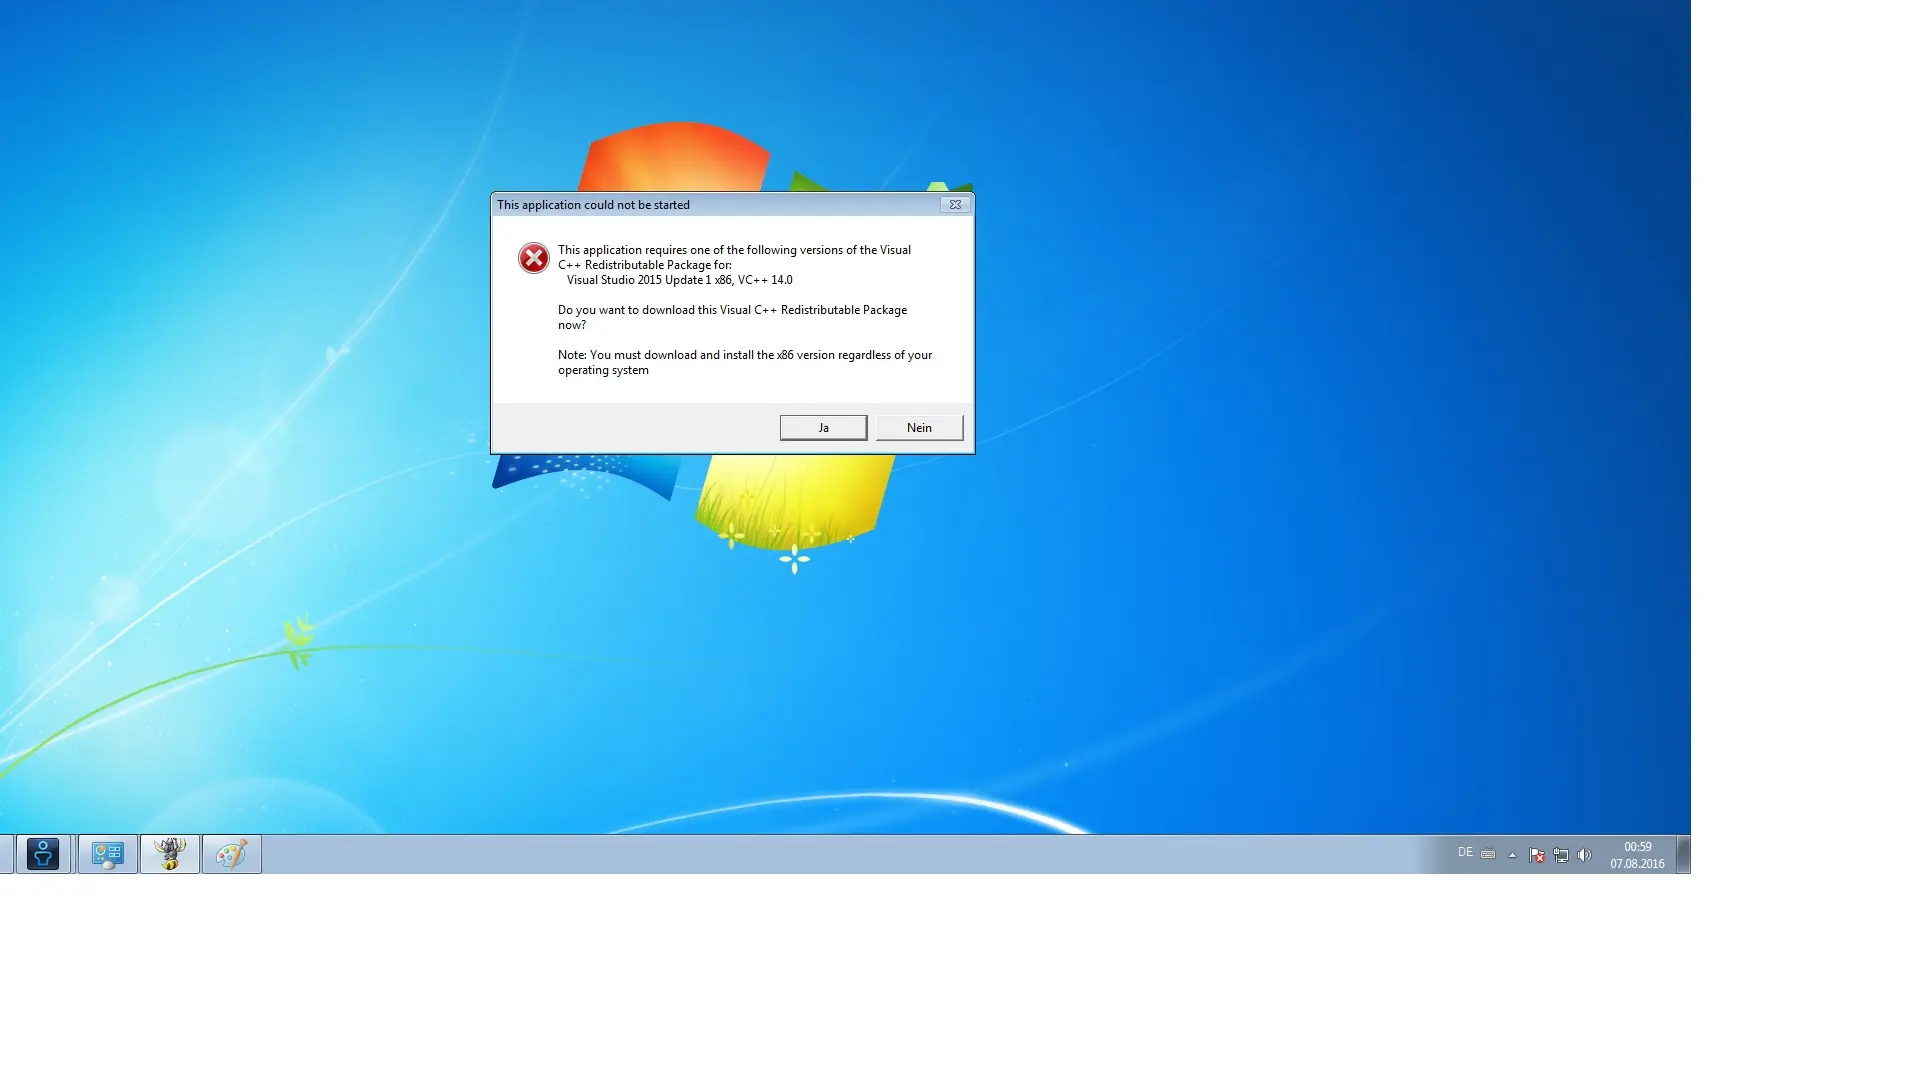
Task: Open the Paint palette icon in the taskbar
Action: pyautogui.click(x=232, y=855)
